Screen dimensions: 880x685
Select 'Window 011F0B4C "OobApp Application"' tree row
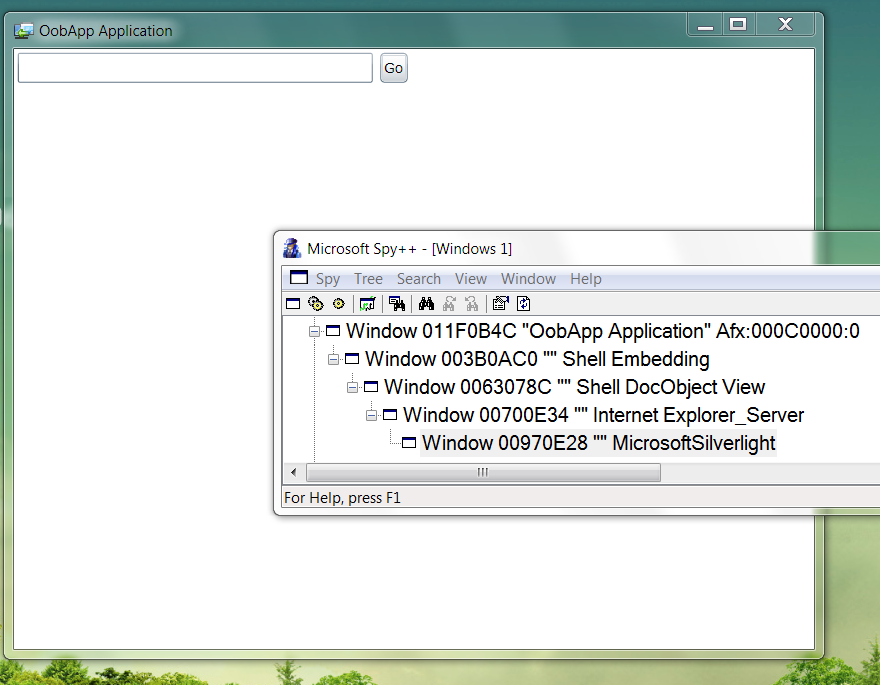click(603, 331)
